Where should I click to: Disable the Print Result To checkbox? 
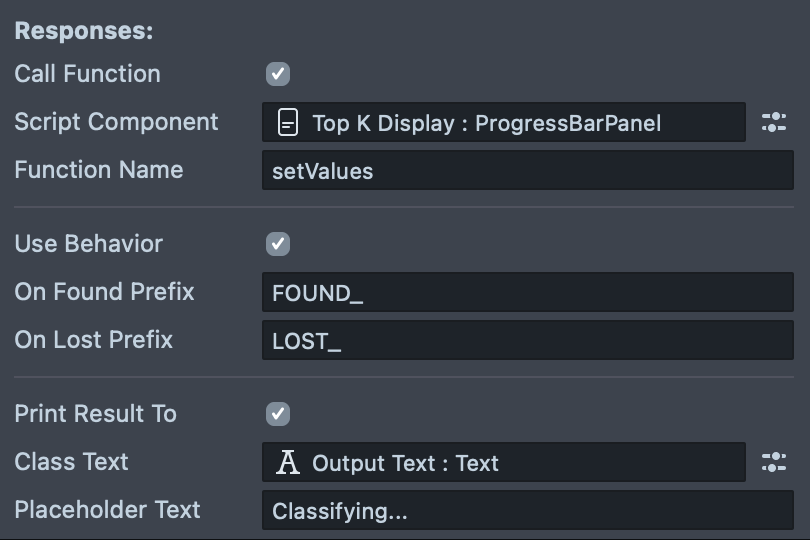click(278, 414)
